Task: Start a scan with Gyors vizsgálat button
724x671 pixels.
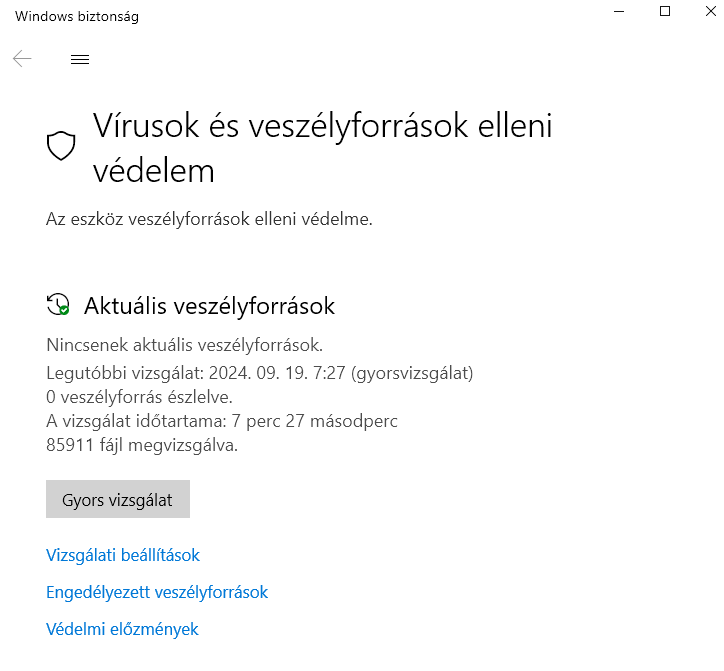Action: [118, 500]
